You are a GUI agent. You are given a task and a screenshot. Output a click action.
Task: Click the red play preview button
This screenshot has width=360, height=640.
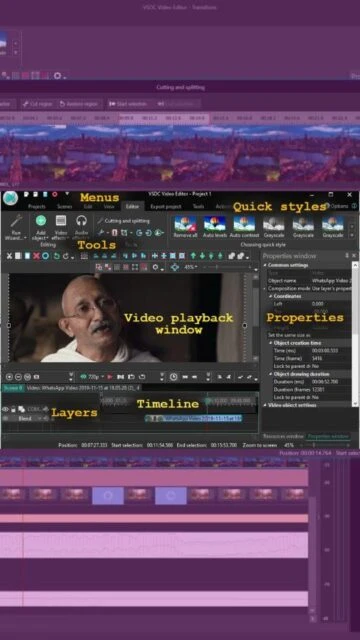pos(109,377)
